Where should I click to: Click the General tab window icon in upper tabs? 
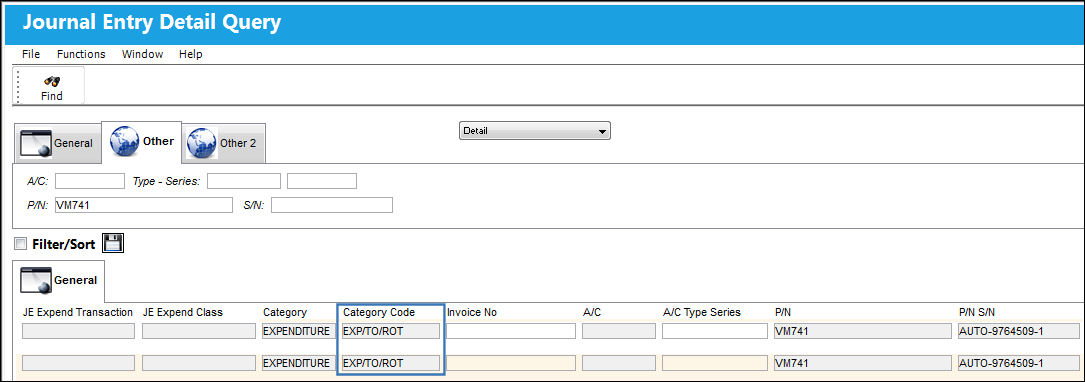click(x=35, y=143)
